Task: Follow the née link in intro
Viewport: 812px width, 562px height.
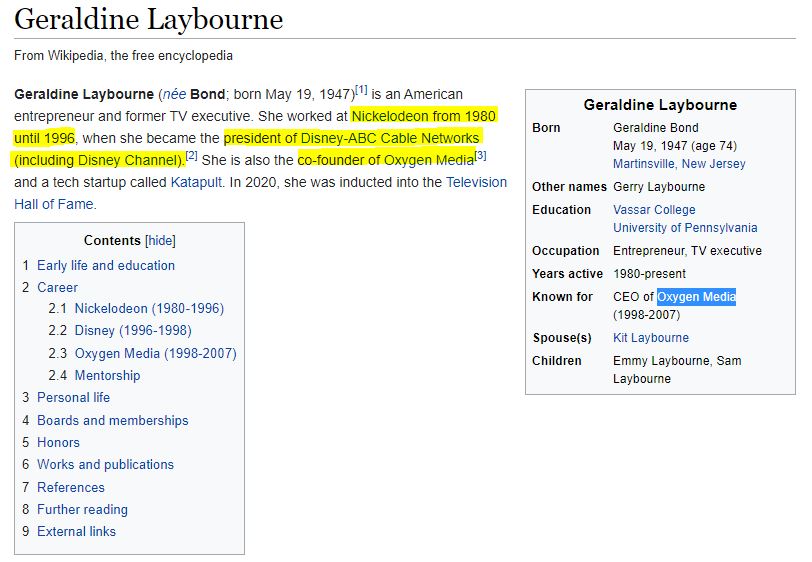Action: point(174,94)
